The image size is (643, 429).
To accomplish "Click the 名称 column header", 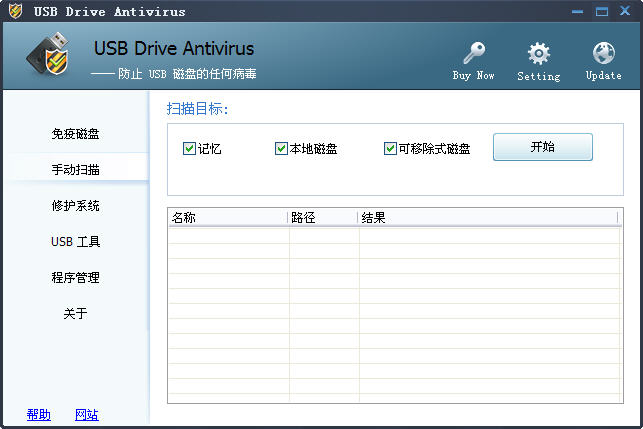I will (227, 217).
